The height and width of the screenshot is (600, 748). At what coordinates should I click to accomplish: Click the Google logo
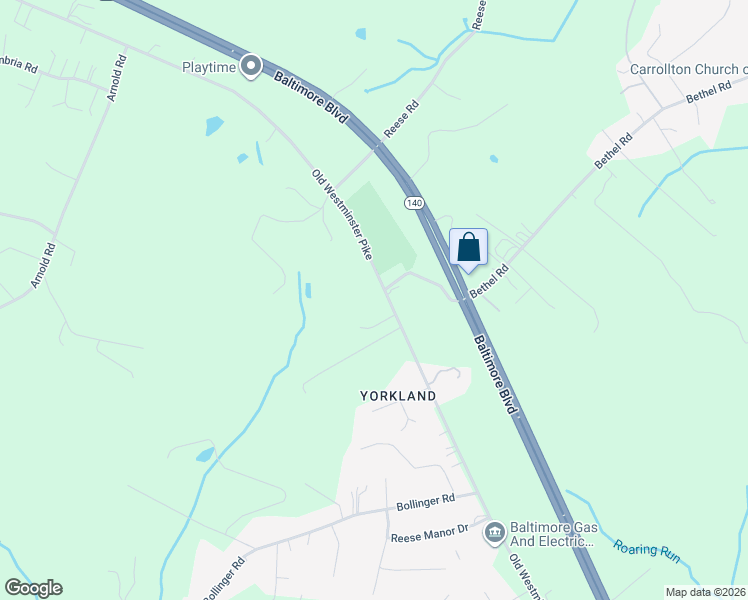point(33,588)
